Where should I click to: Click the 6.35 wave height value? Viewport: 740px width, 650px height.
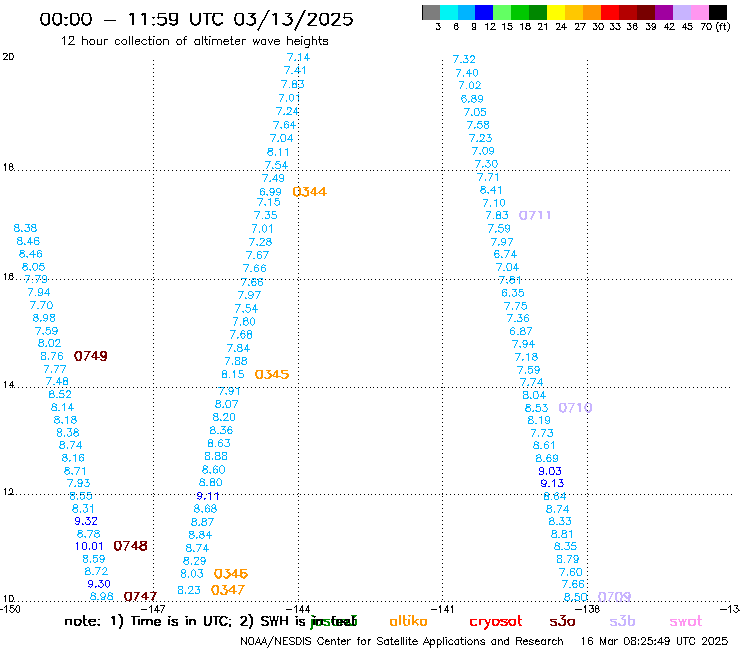pos(513,293)
